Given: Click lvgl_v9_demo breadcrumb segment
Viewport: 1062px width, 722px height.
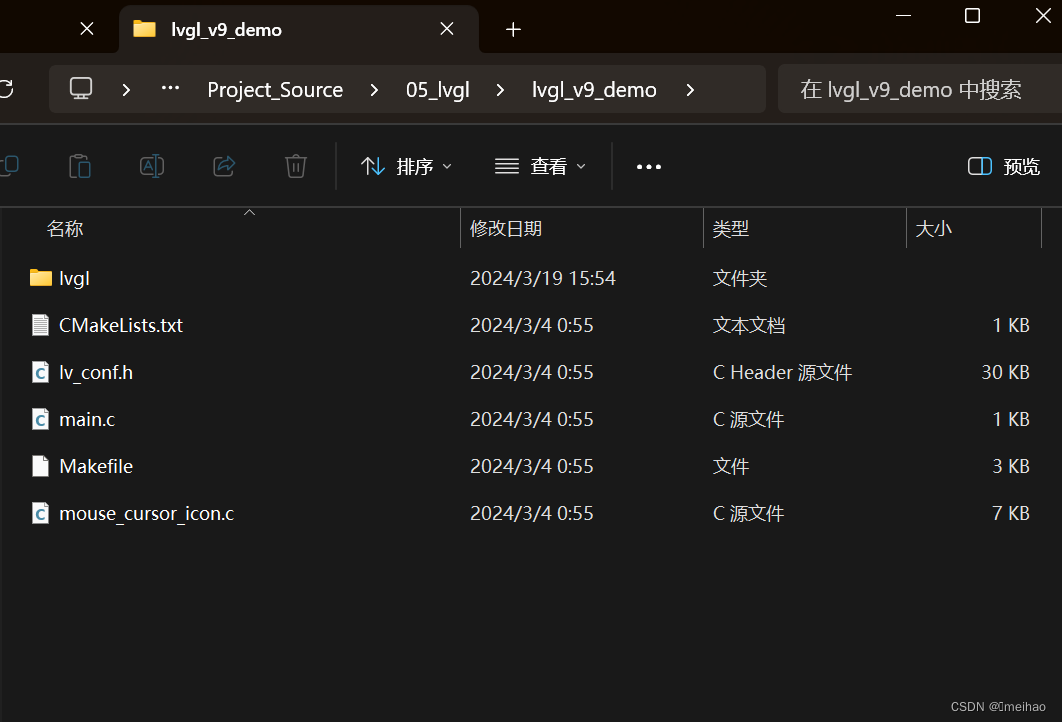Looking at the screenshot, I should 594,89.
